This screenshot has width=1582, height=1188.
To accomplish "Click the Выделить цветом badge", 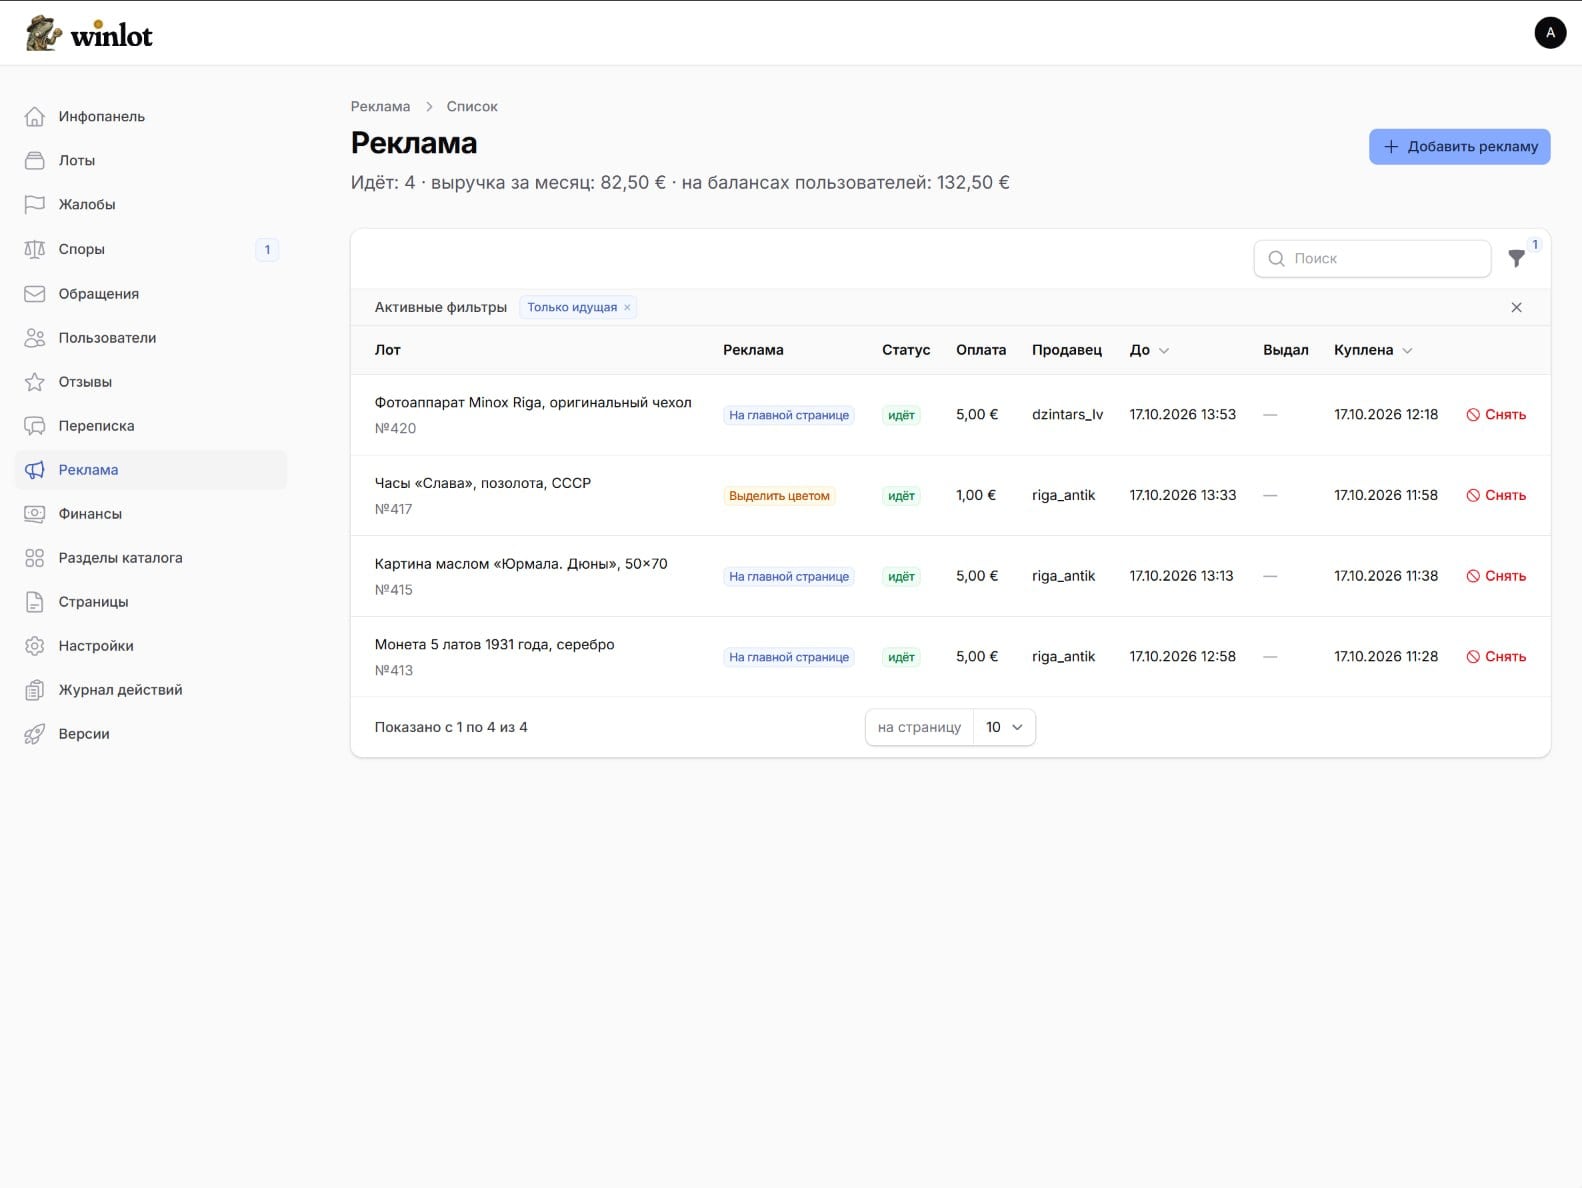I will point(779,495).
